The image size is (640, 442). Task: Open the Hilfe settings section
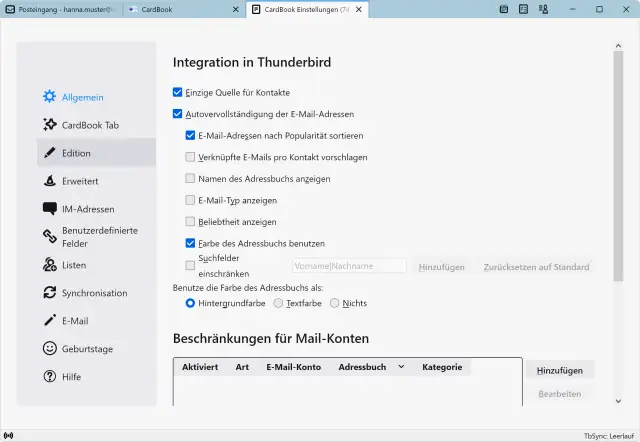96,376
